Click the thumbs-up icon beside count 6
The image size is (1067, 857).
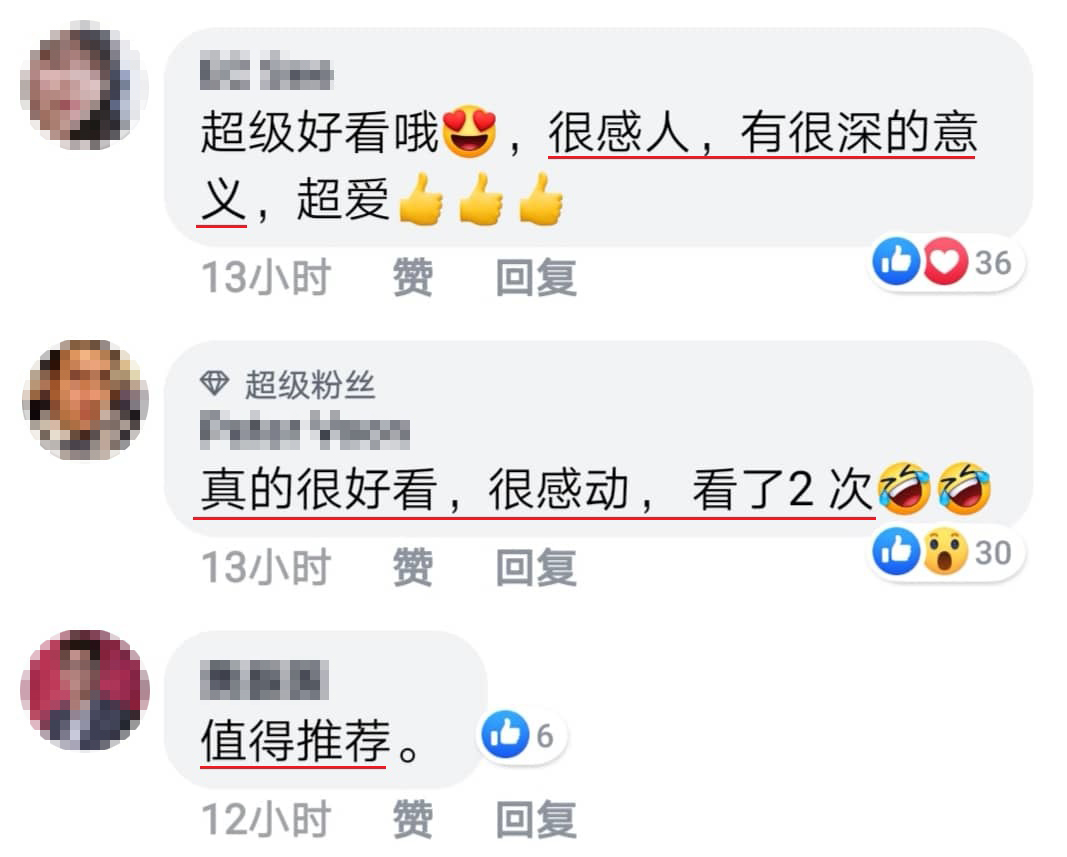point(505,734)
